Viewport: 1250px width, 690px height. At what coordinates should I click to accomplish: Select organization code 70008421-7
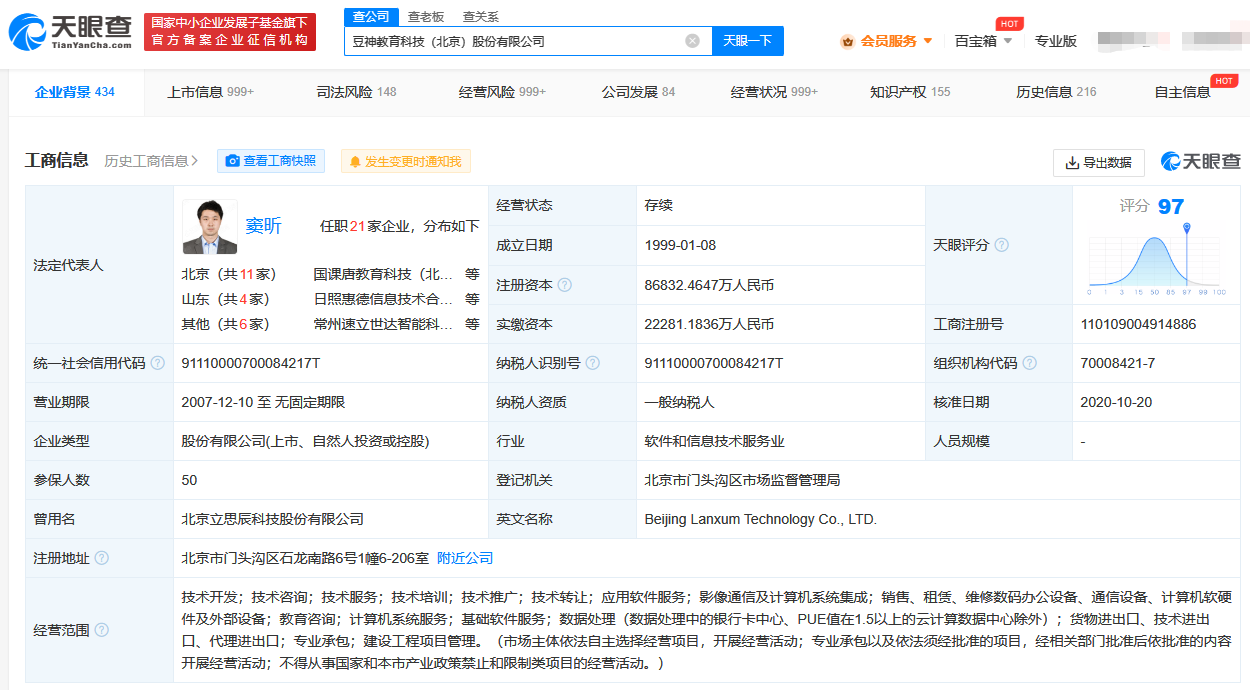point(1118,363)
